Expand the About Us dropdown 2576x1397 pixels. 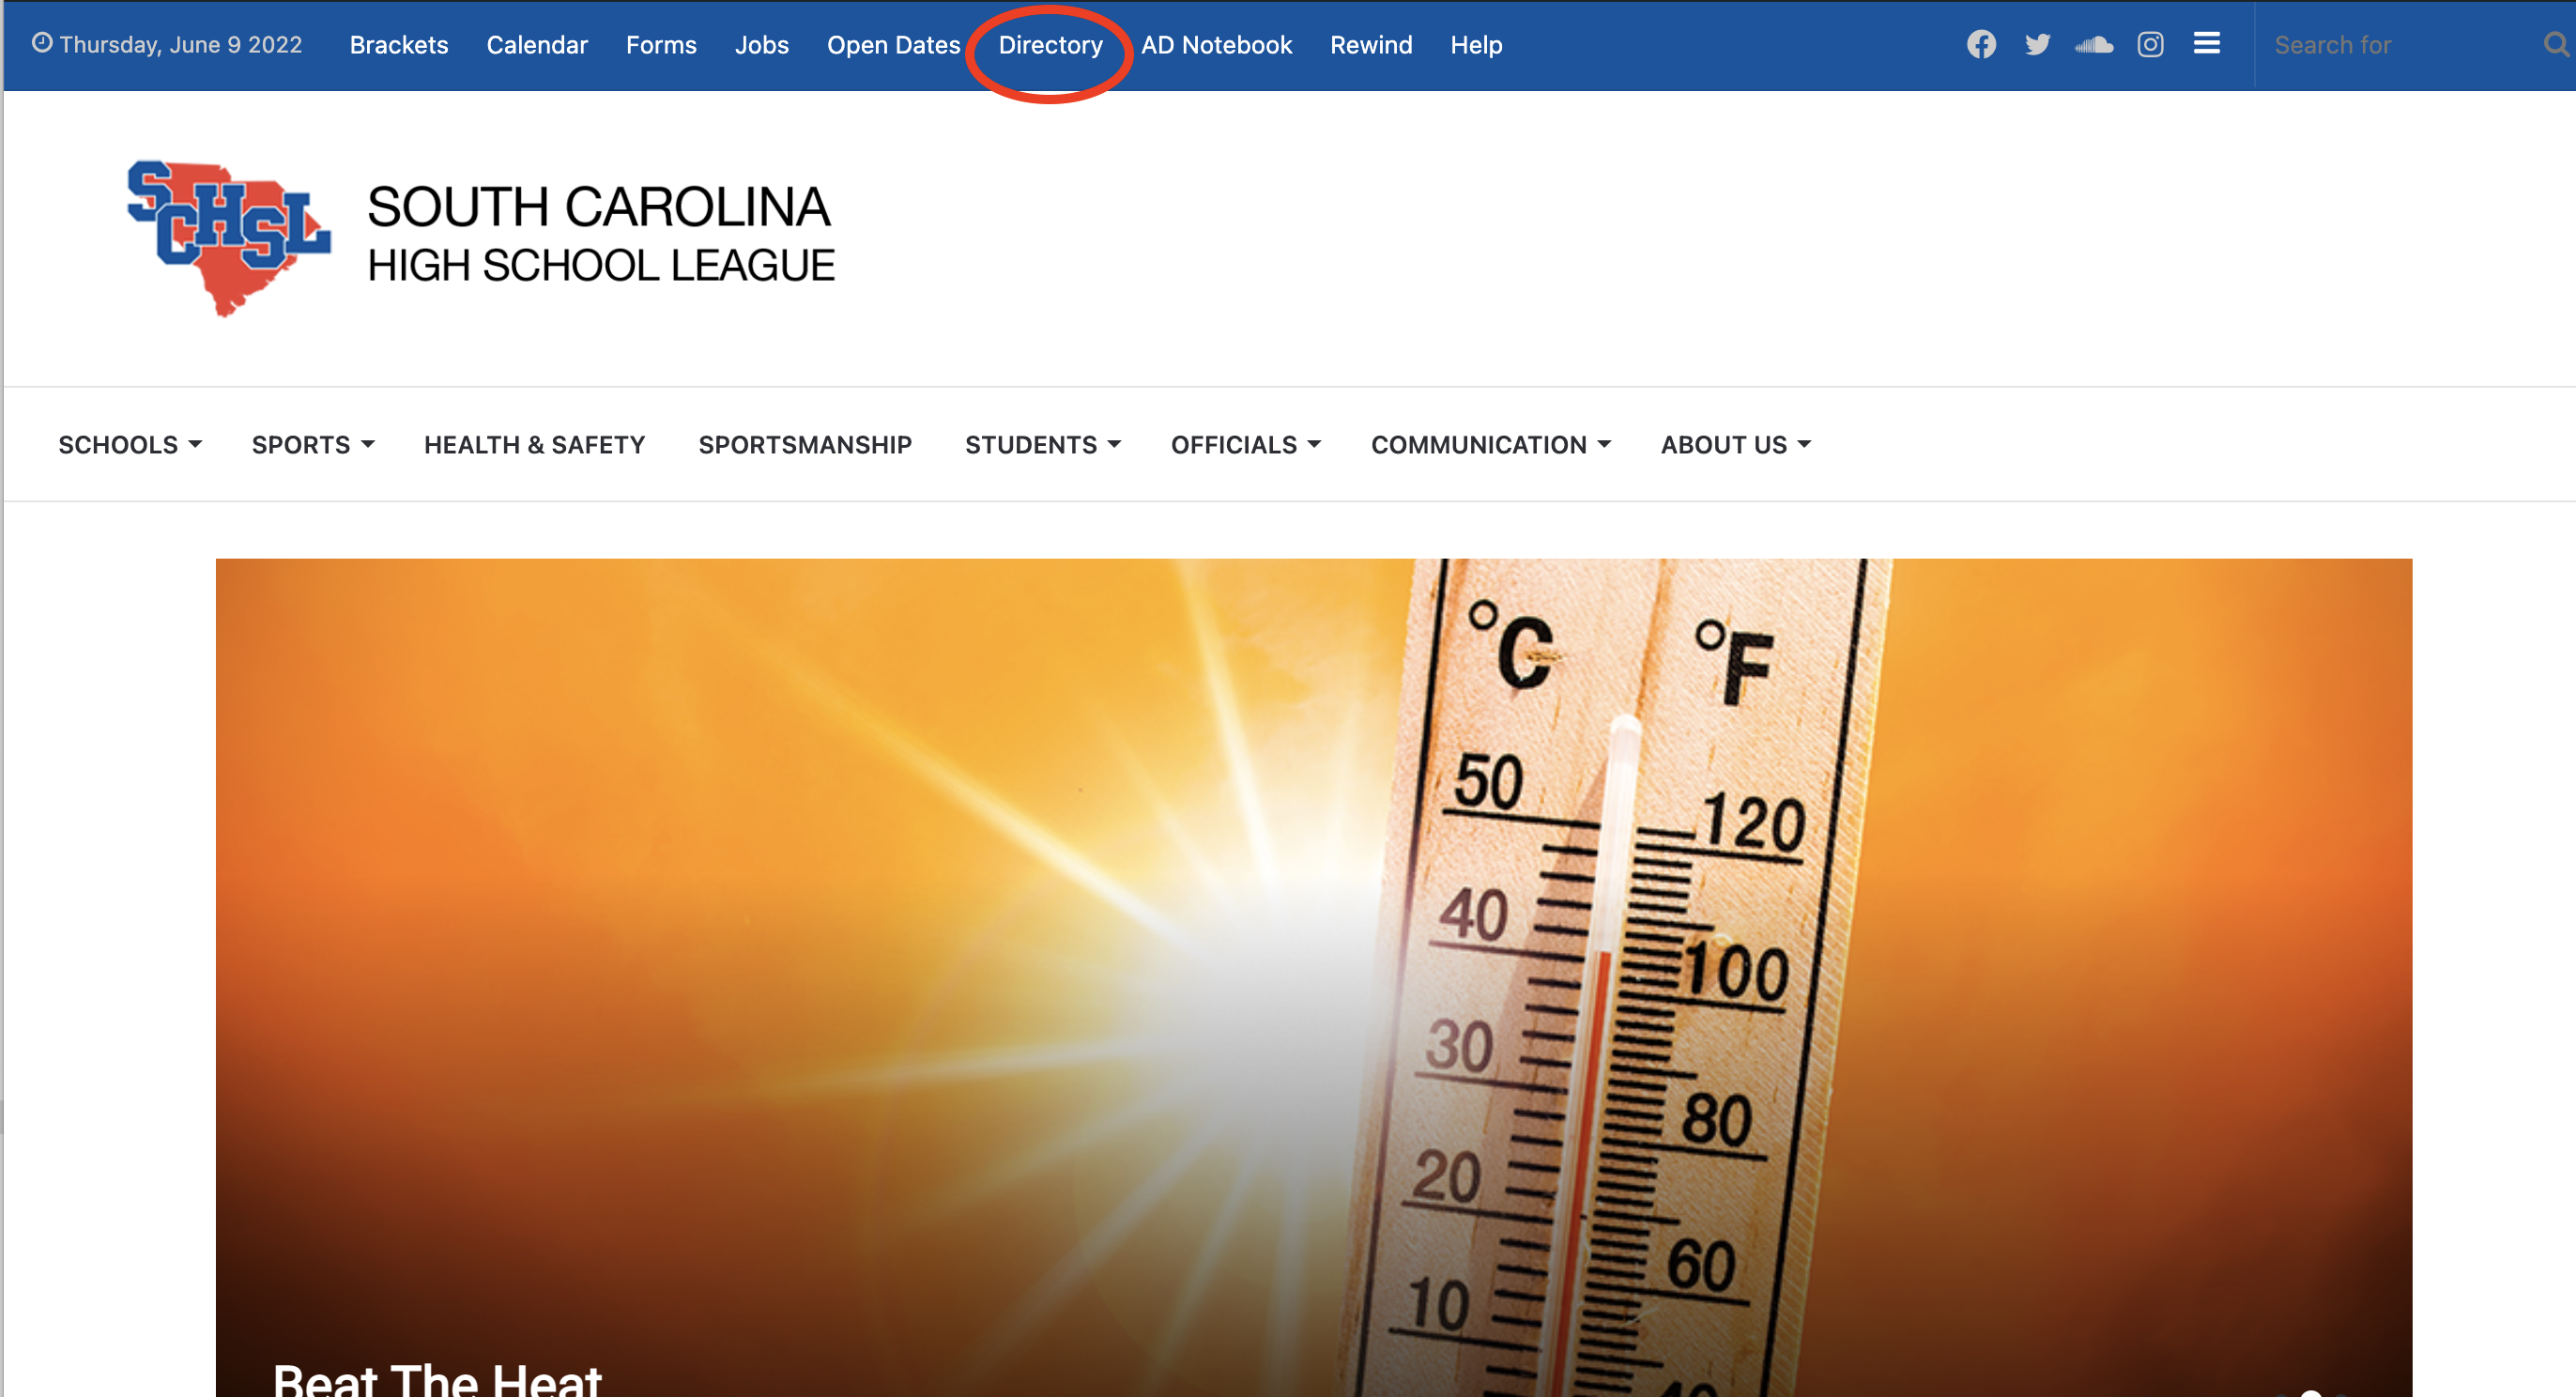1736,445
